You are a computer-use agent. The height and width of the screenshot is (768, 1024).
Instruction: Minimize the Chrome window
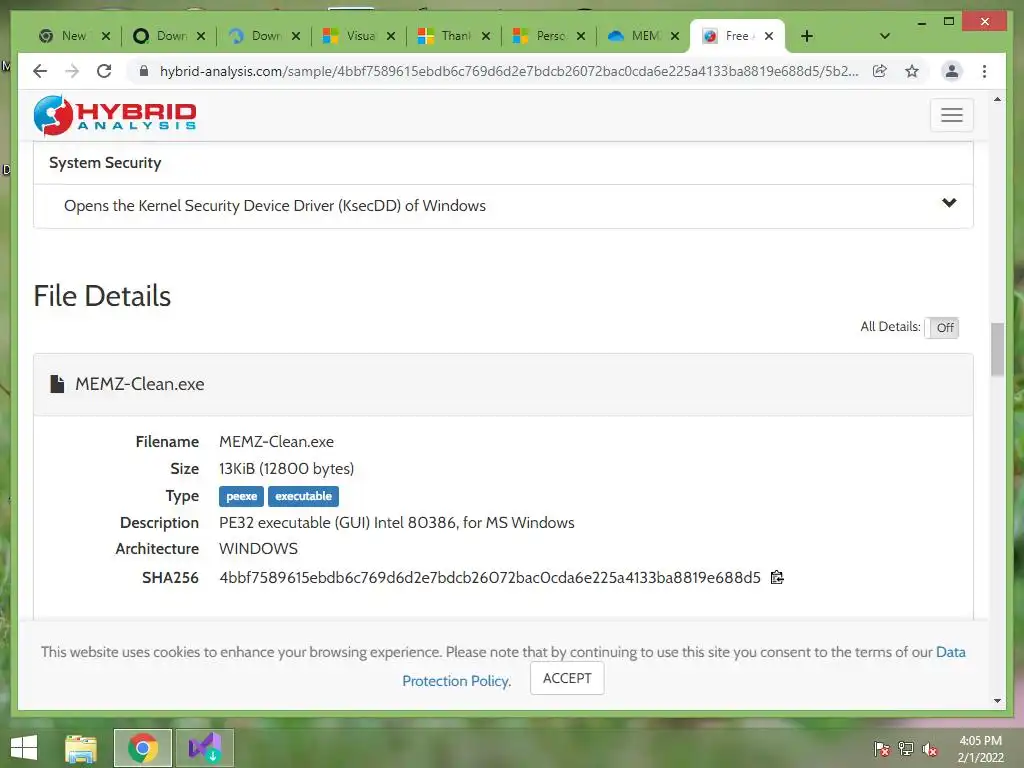click(921, 22)
